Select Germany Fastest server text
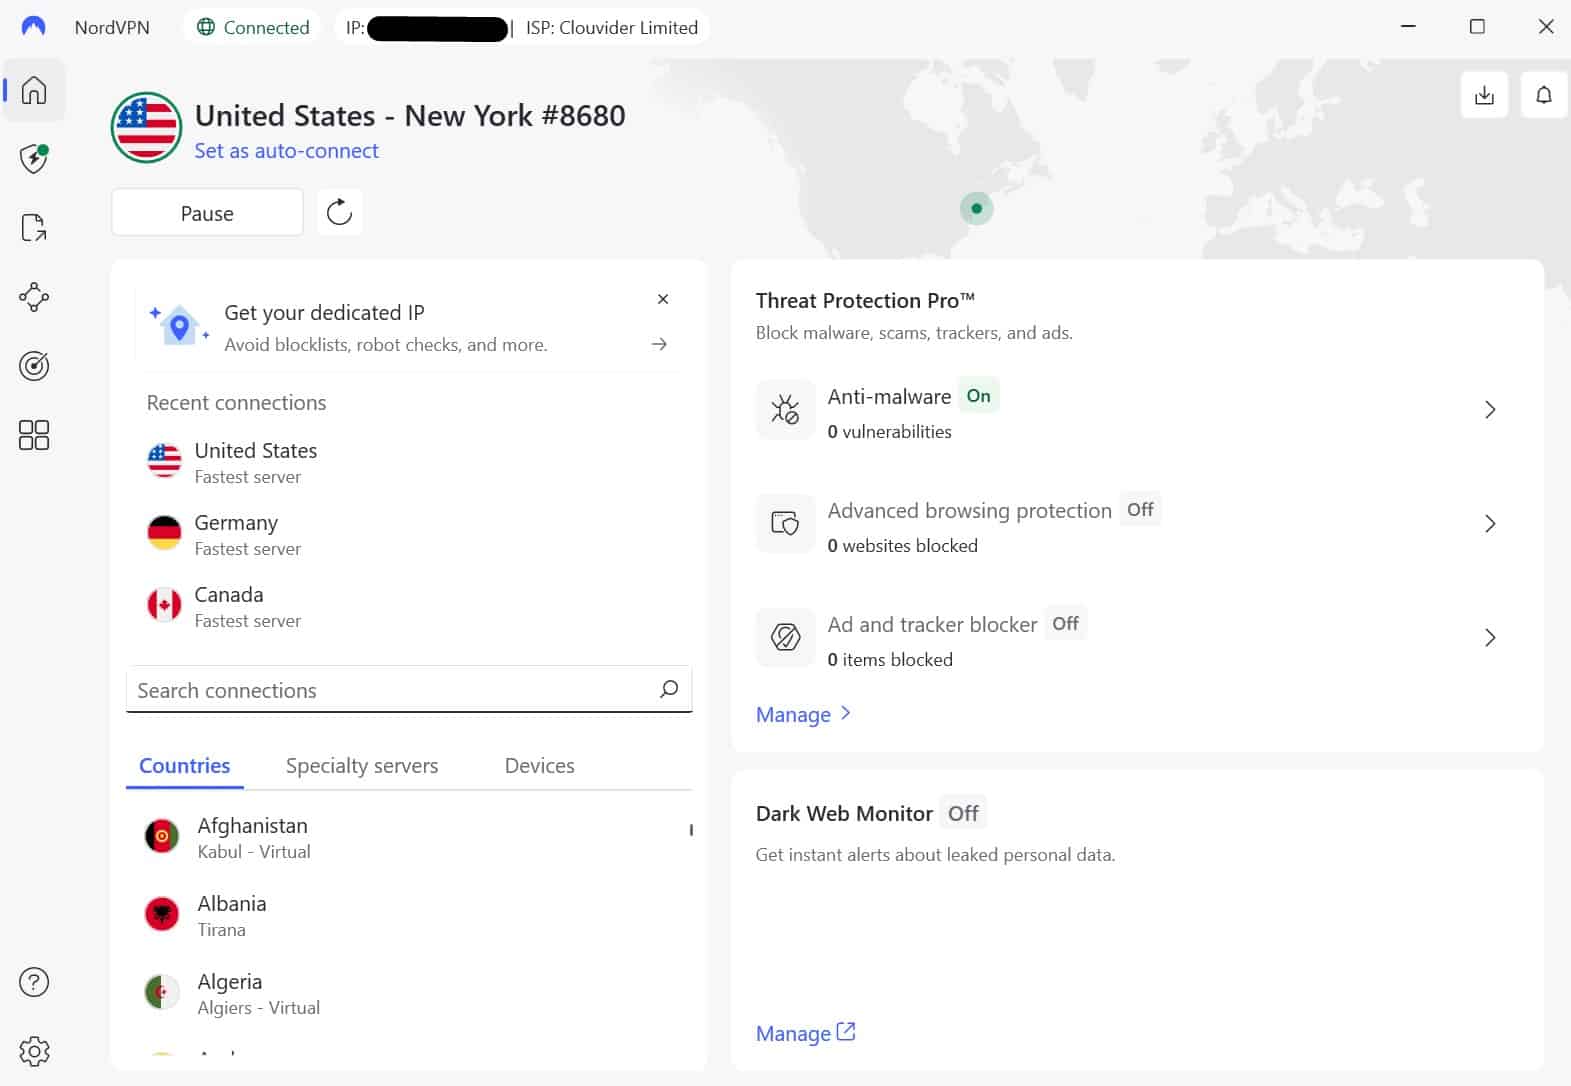The image size is (1571, 1086). coord(248,549)
